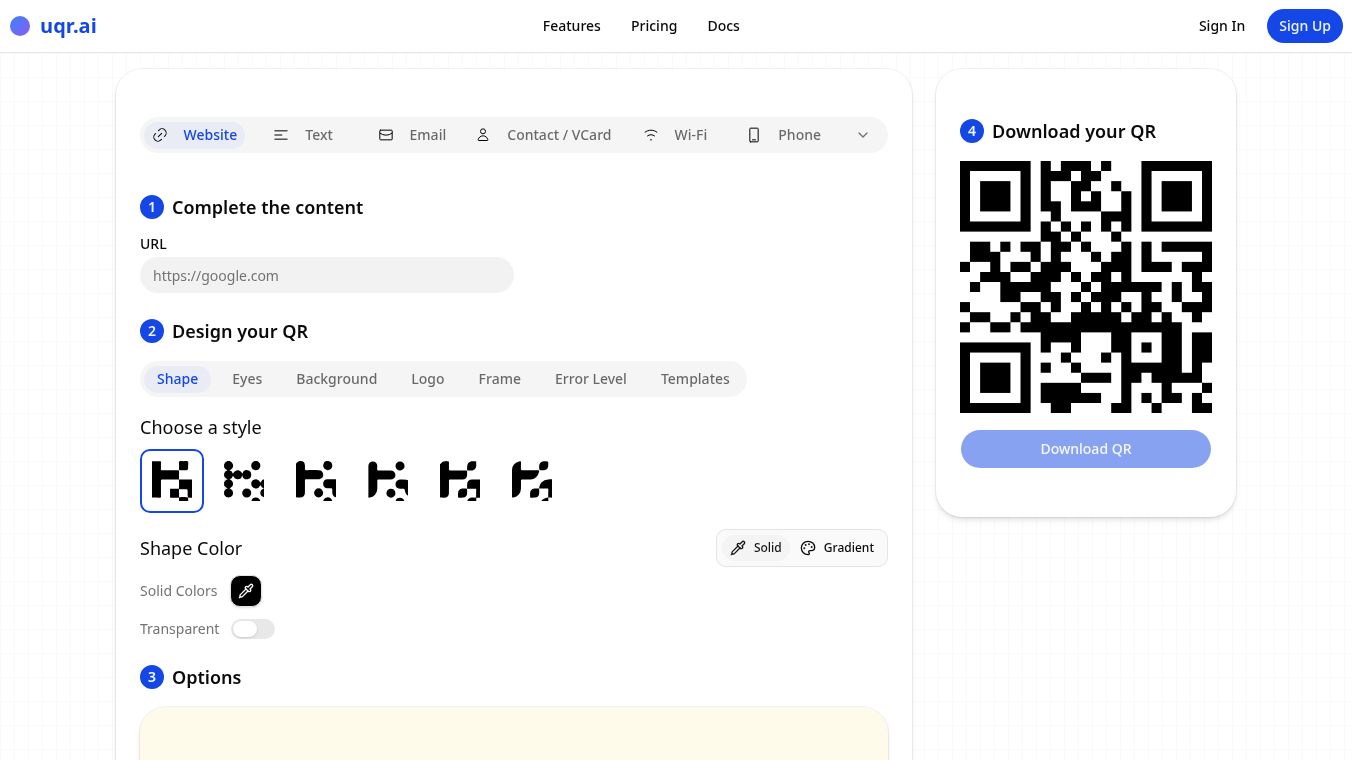
Task: Click the 'URL' field label
Action: pos(153,244)
